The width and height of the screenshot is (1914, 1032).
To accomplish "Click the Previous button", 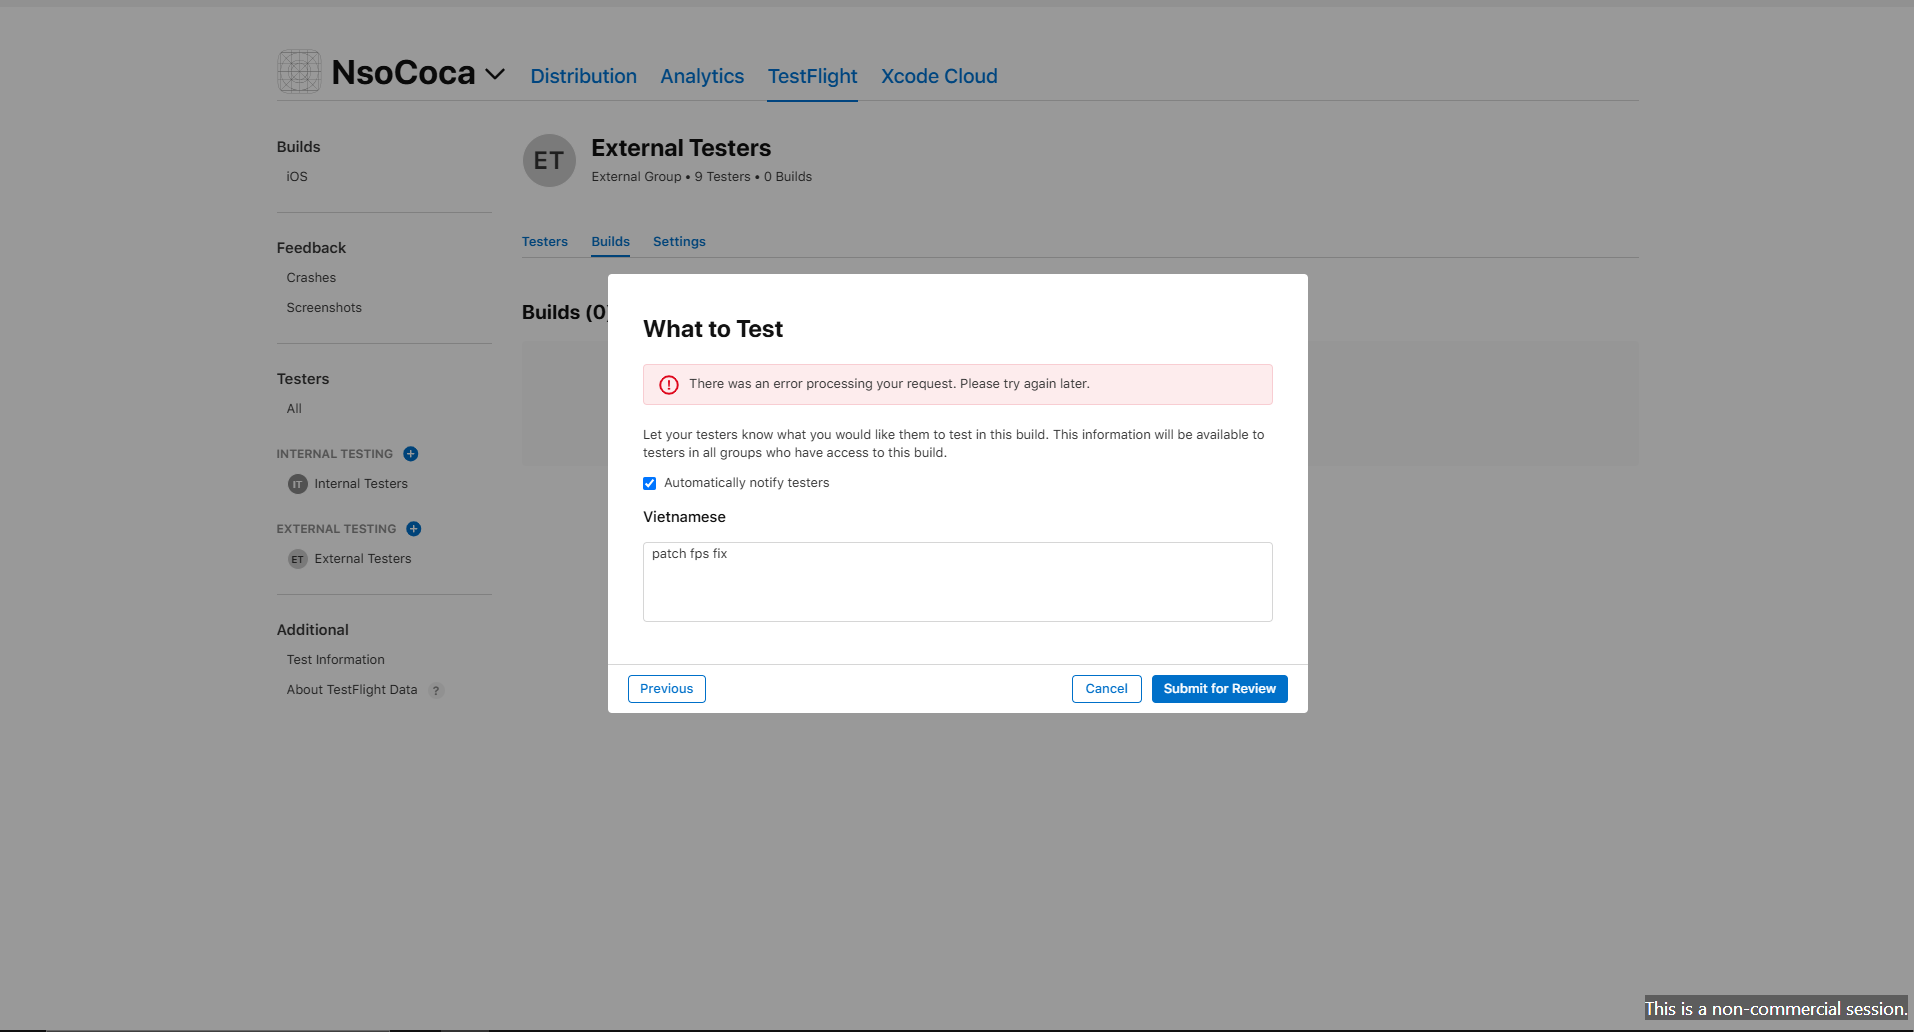I will tap(667, 689).
